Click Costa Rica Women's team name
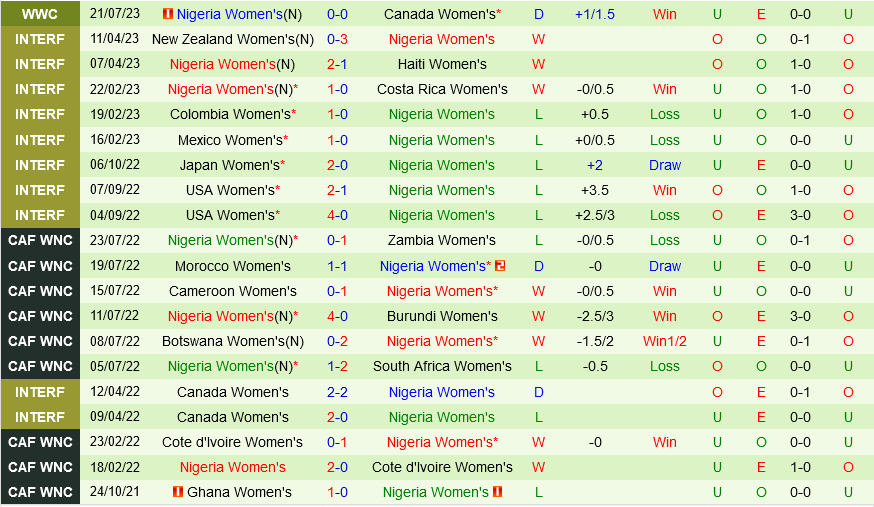 [x=442, y=89]
